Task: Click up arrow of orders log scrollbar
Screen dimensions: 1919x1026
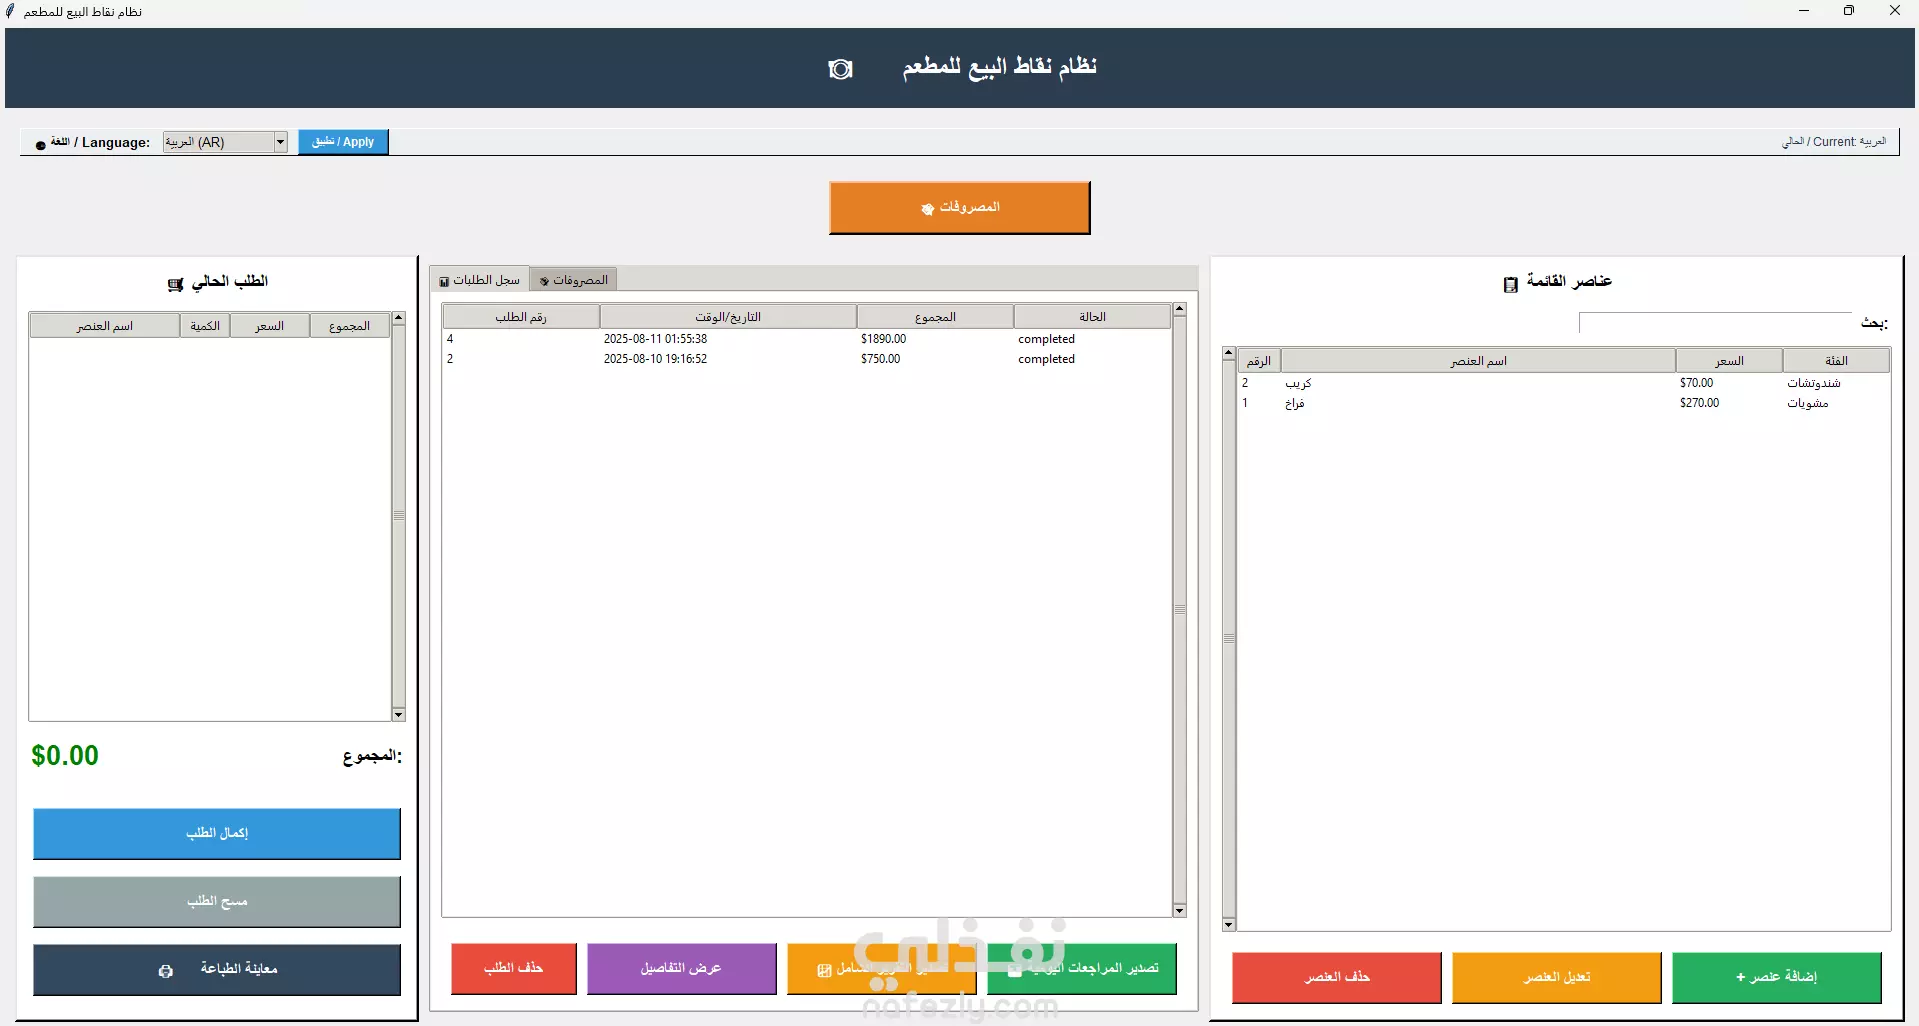Action: coord(1180,310)
